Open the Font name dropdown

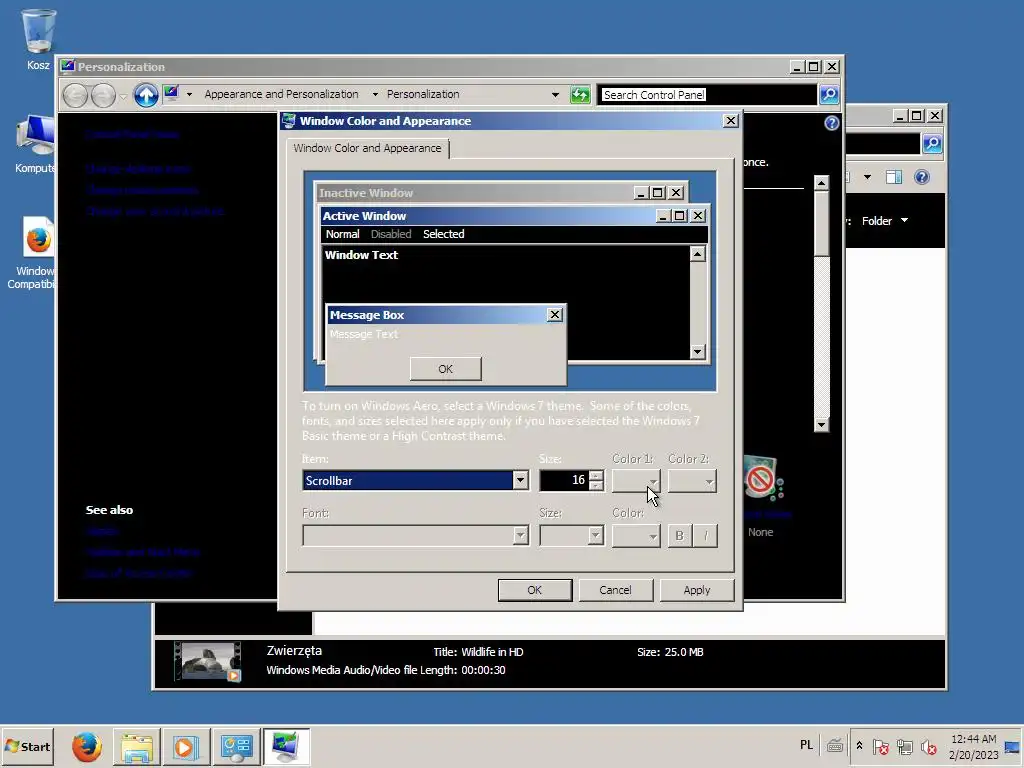point(415,536)
